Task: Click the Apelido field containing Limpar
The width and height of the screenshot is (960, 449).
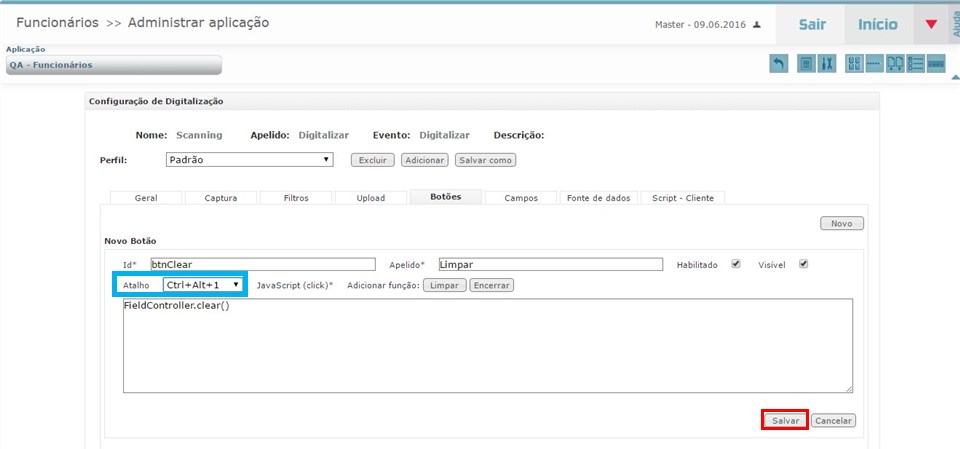Action: [550, 265]
